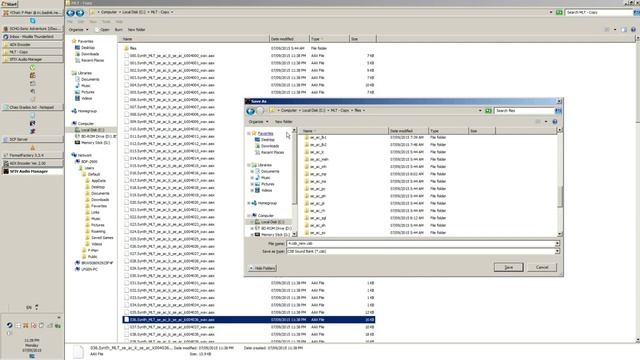Expand Homegroup in the Save As tree
Image resolution: width=640 pixels, height=360 pixels.
click(249, 203)
